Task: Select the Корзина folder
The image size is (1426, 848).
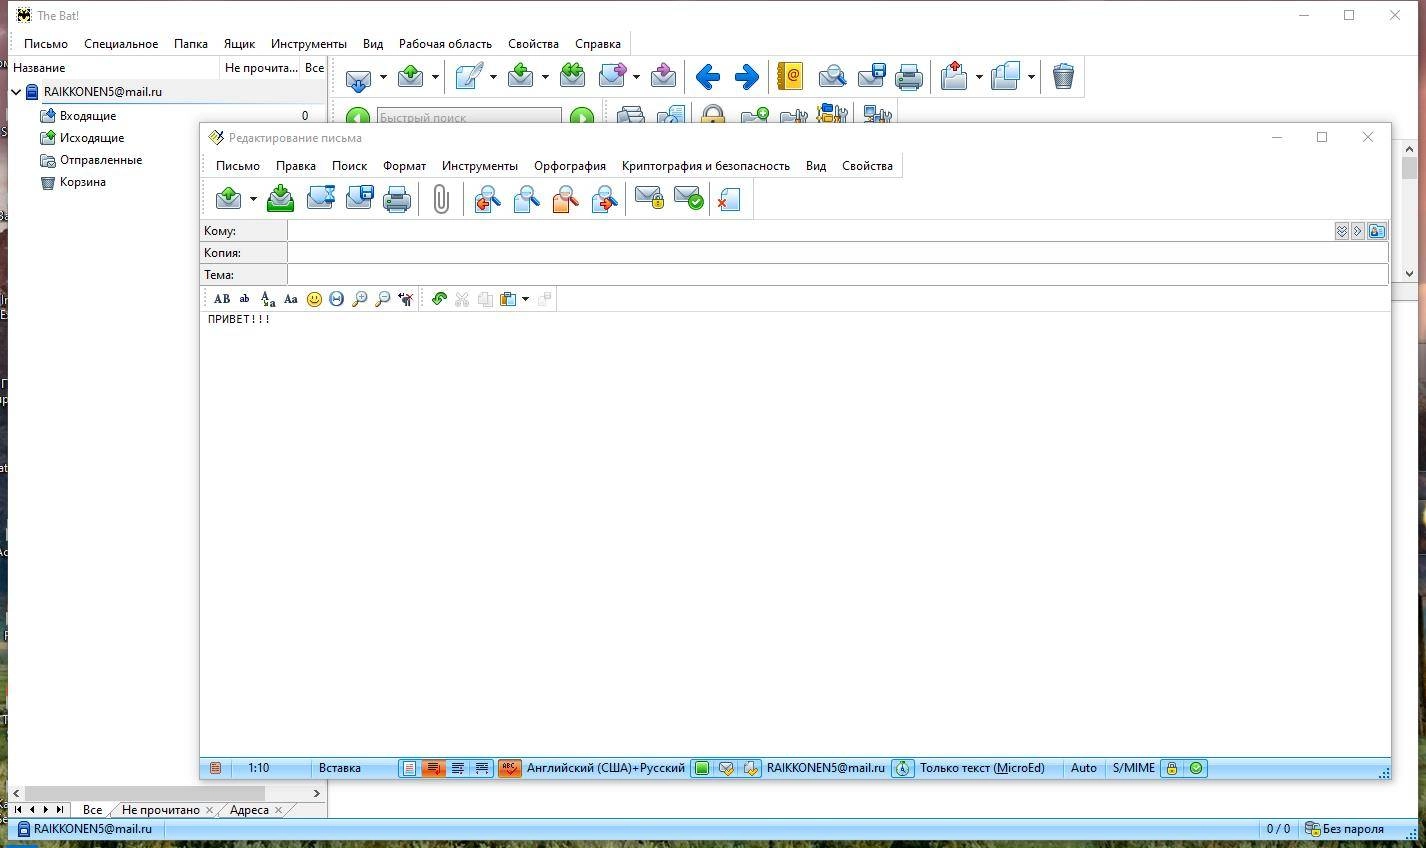Action: pyautogui.click(x=83, y=182)
